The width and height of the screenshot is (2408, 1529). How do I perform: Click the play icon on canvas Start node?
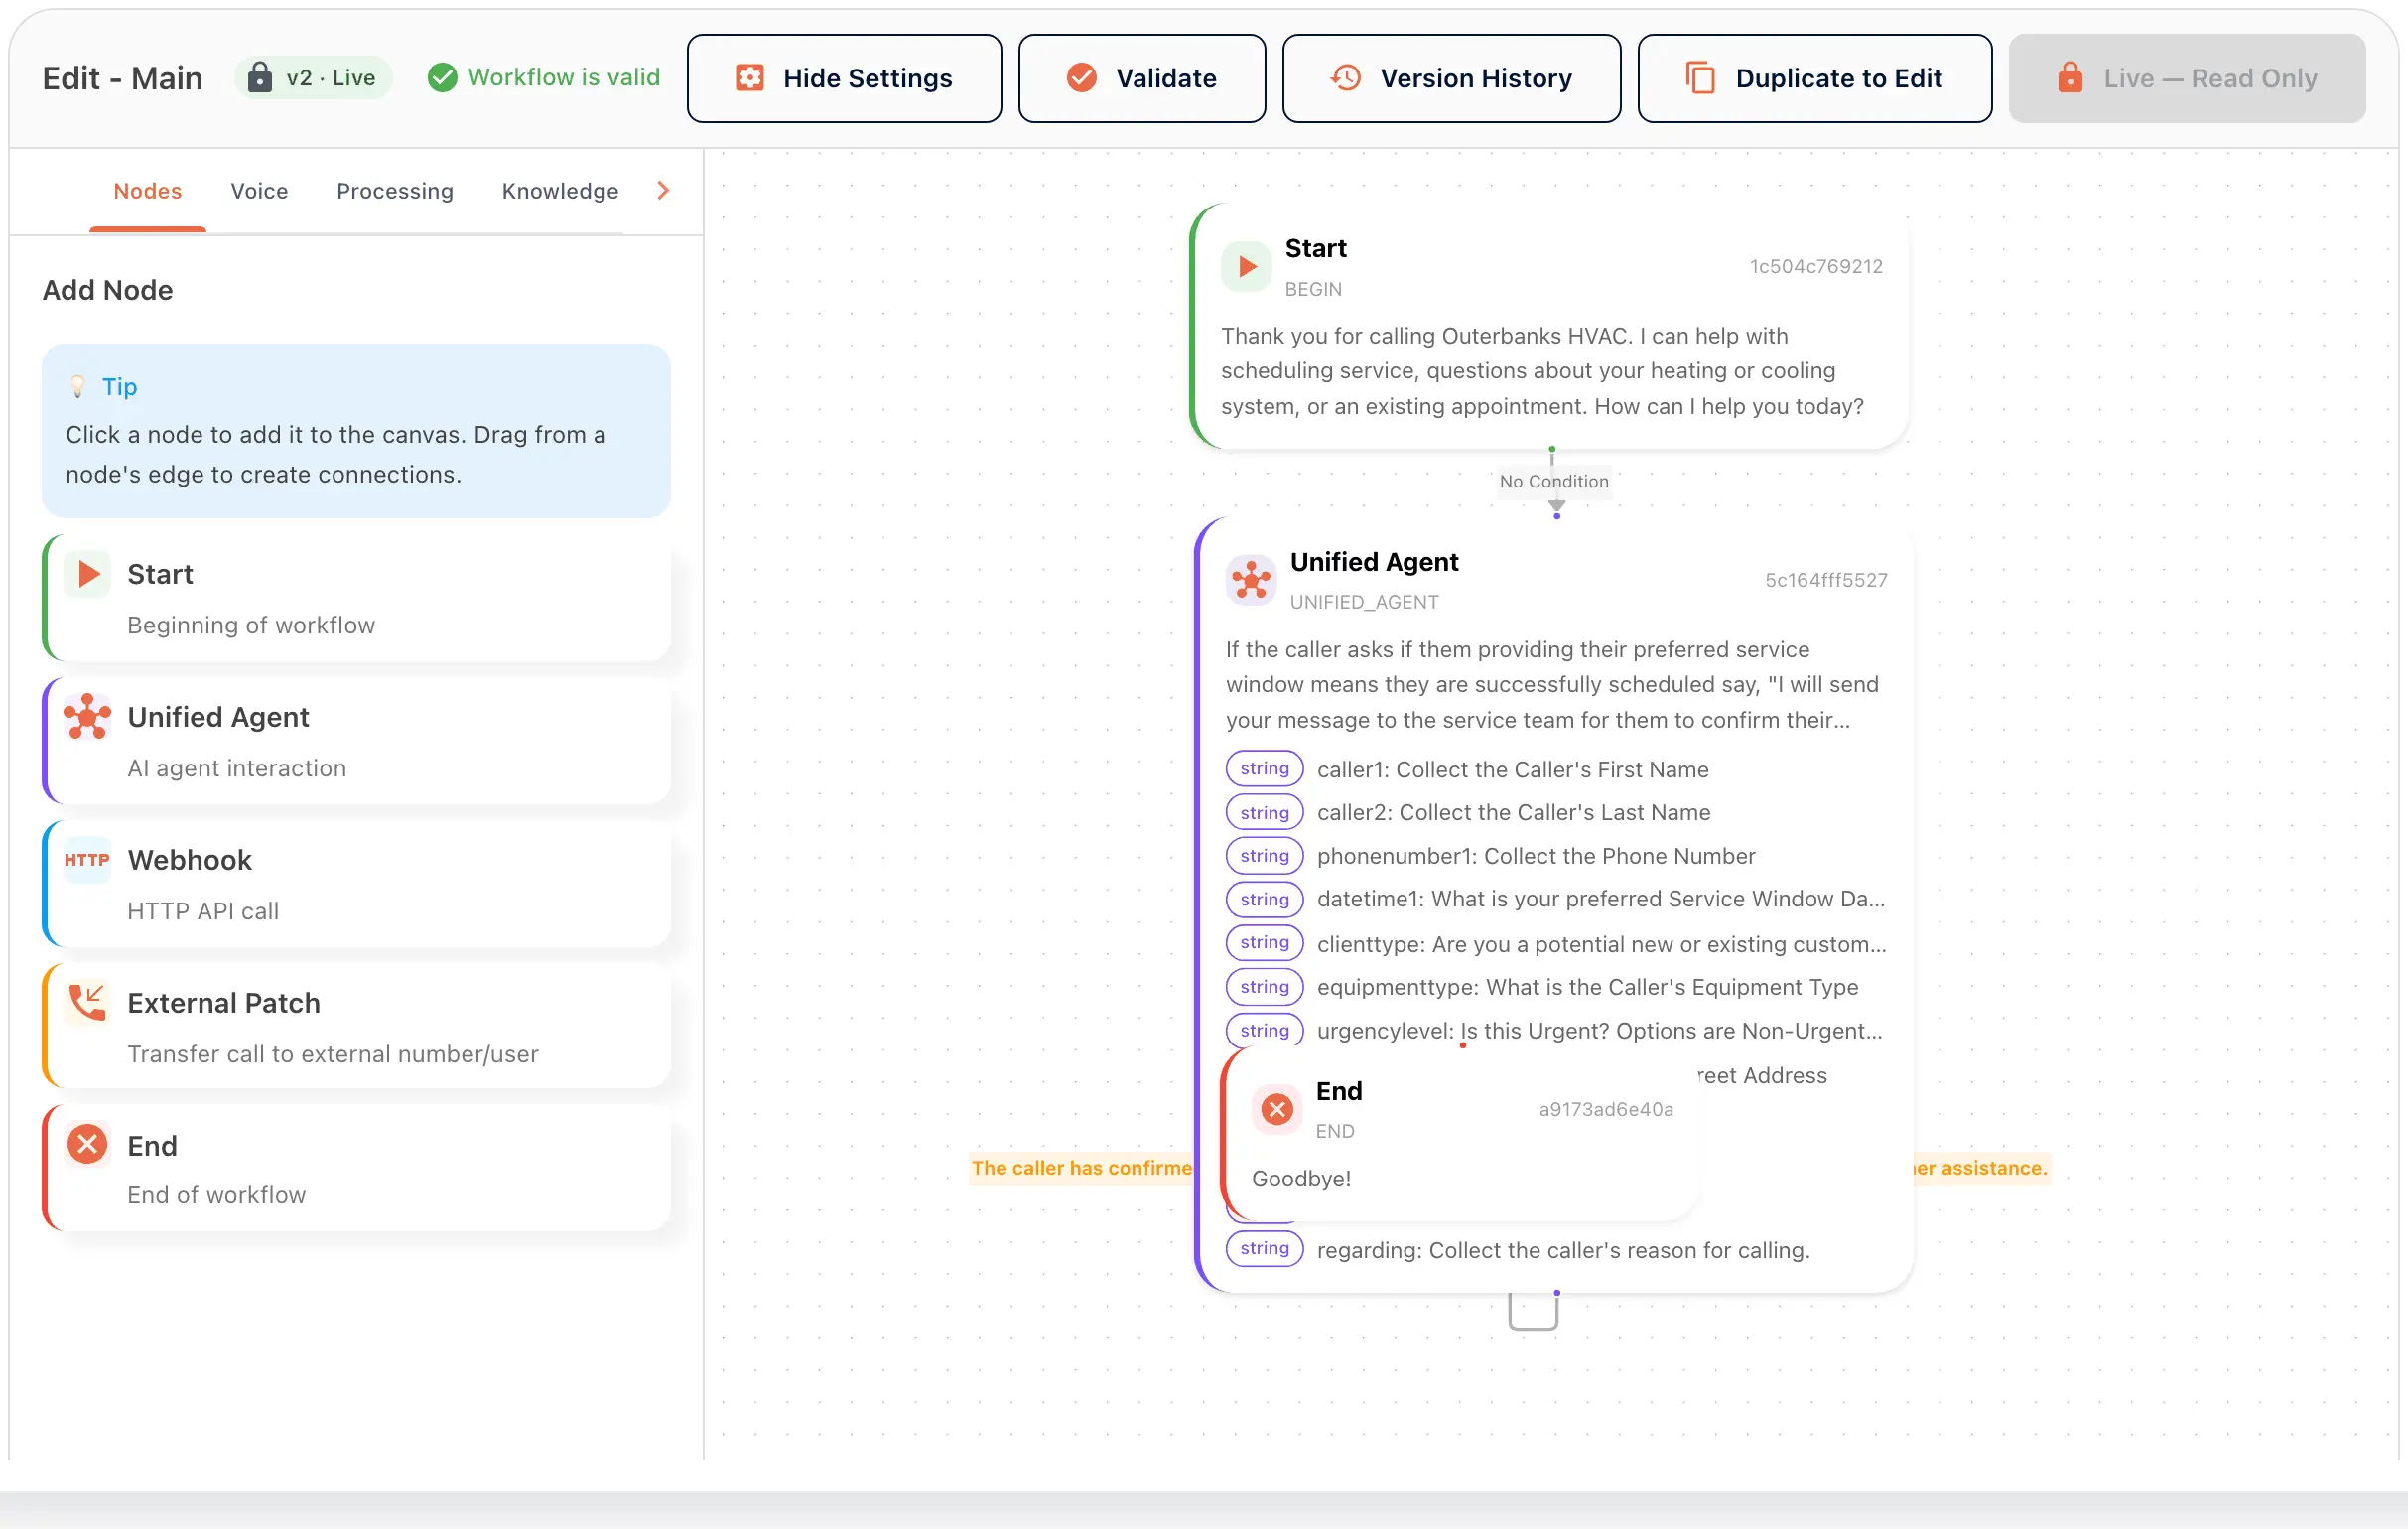1246,266
